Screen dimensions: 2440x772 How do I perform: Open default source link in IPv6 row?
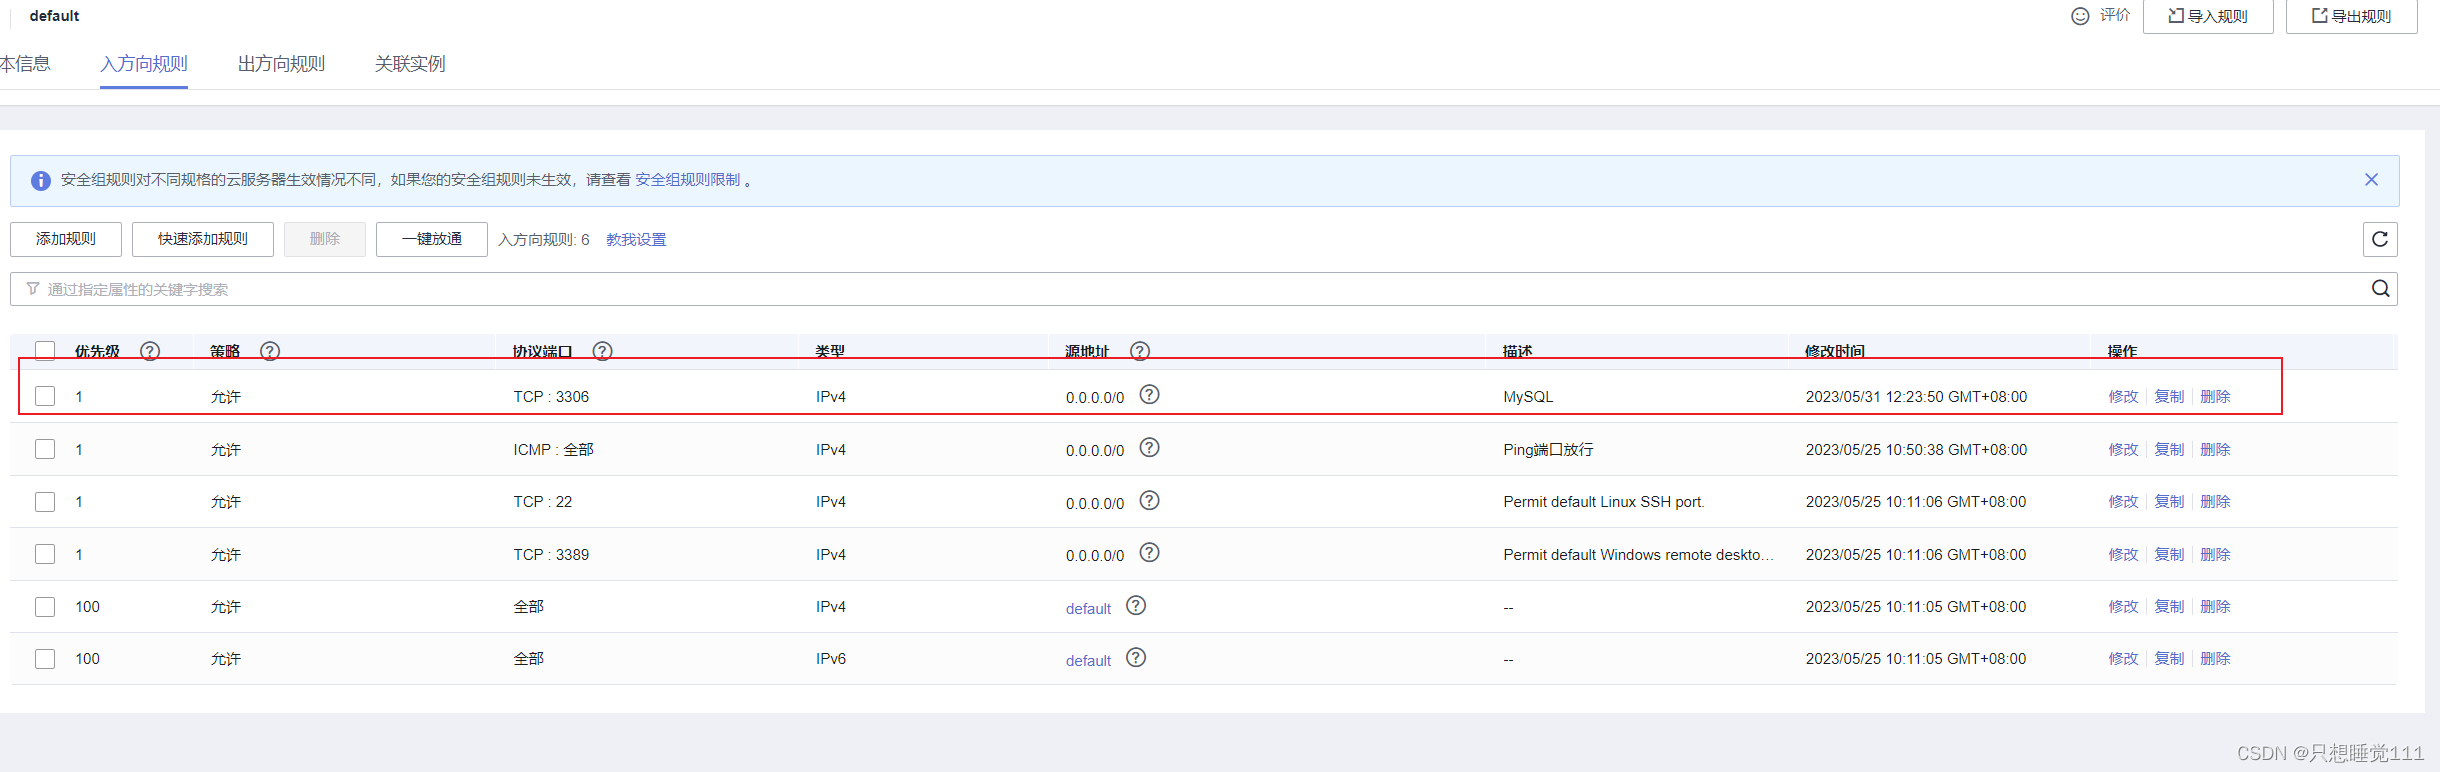click(1088, 661)
